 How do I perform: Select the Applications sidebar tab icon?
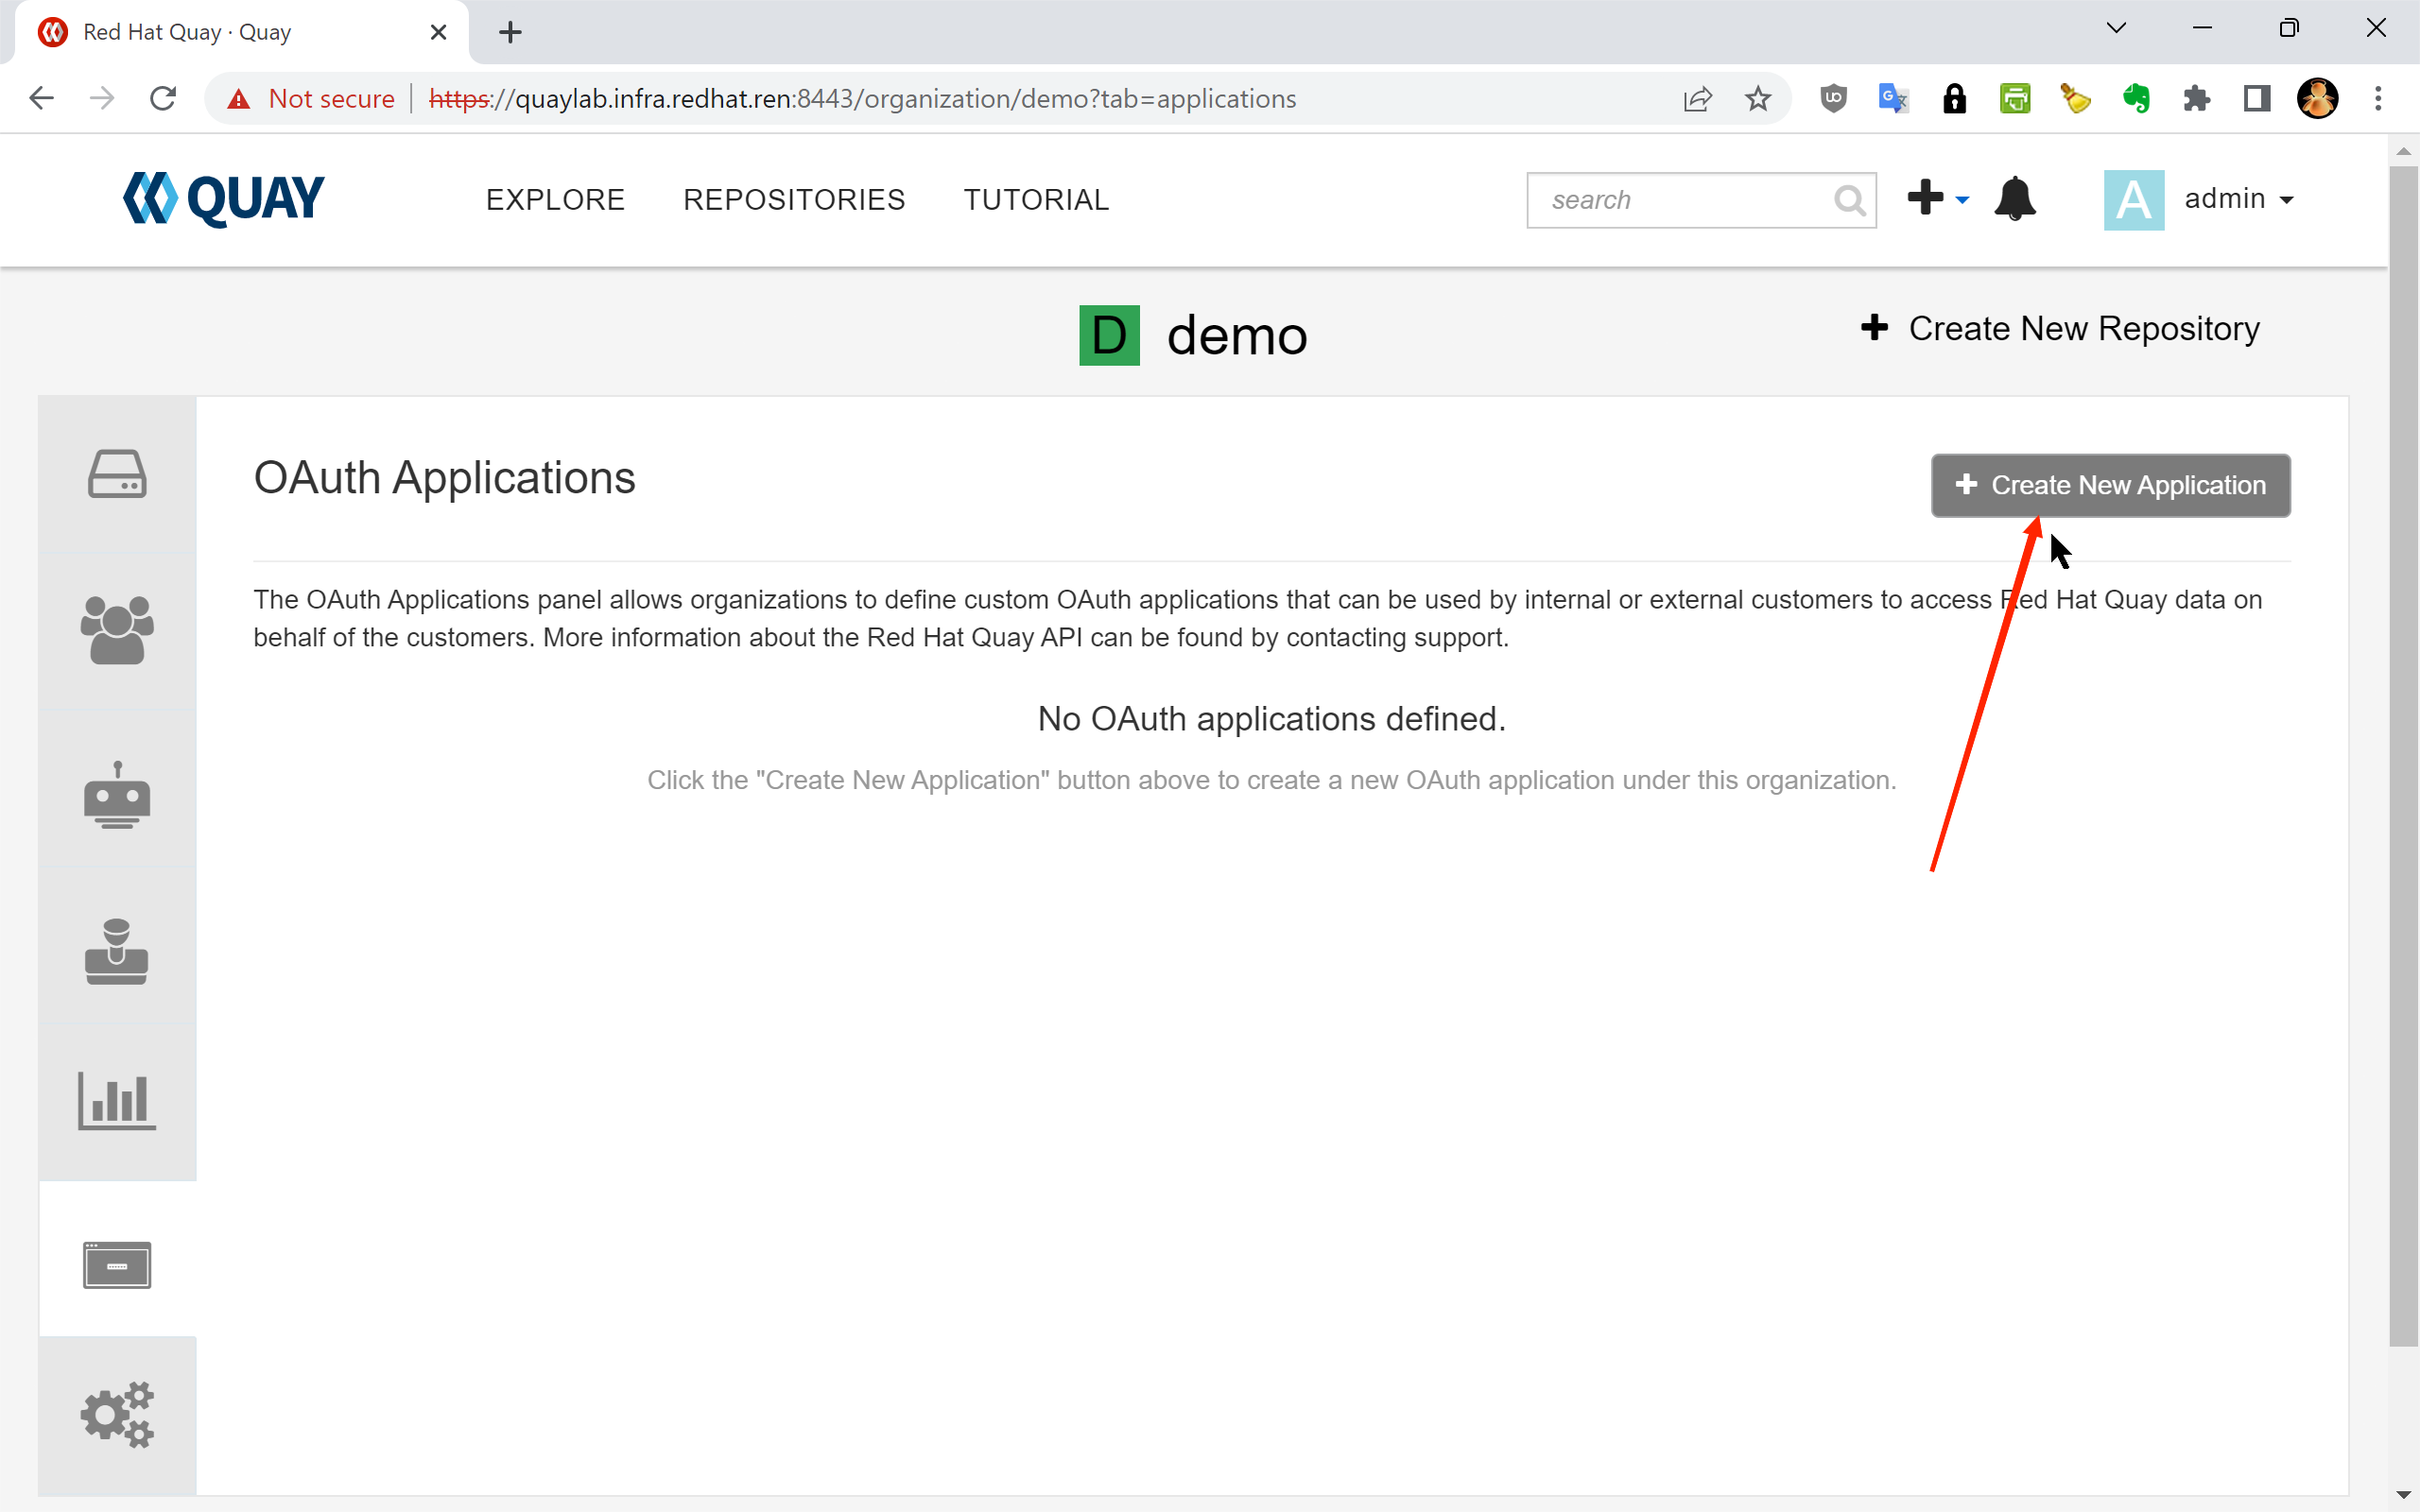coord(117,1264)
